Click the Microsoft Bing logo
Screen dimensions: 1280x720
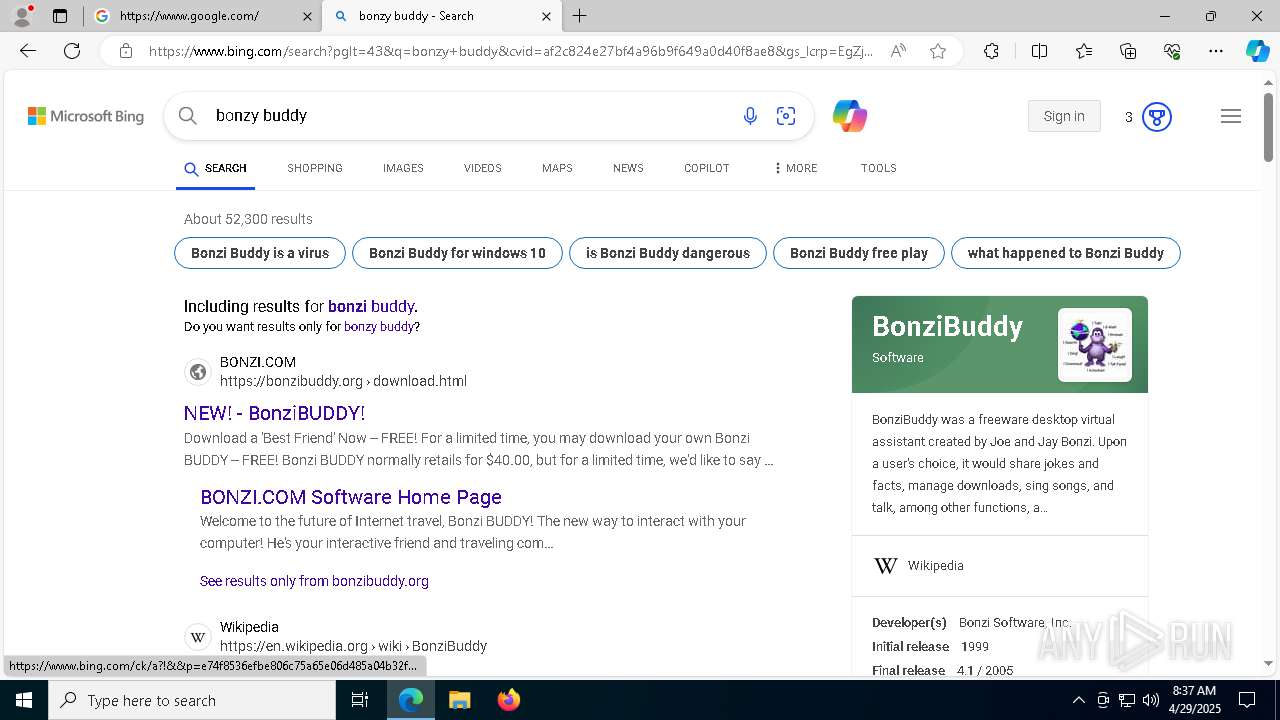(x=86, y=116)
